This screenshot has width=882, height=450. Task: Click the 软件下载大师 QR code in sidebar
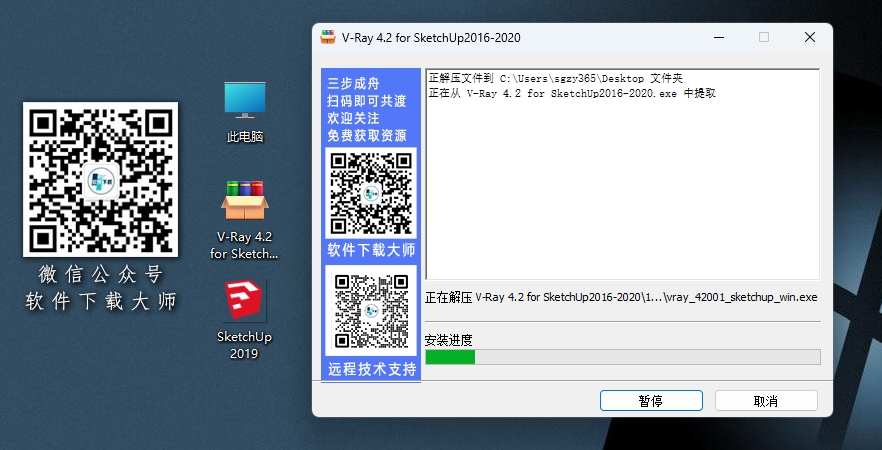coord(371,193)
